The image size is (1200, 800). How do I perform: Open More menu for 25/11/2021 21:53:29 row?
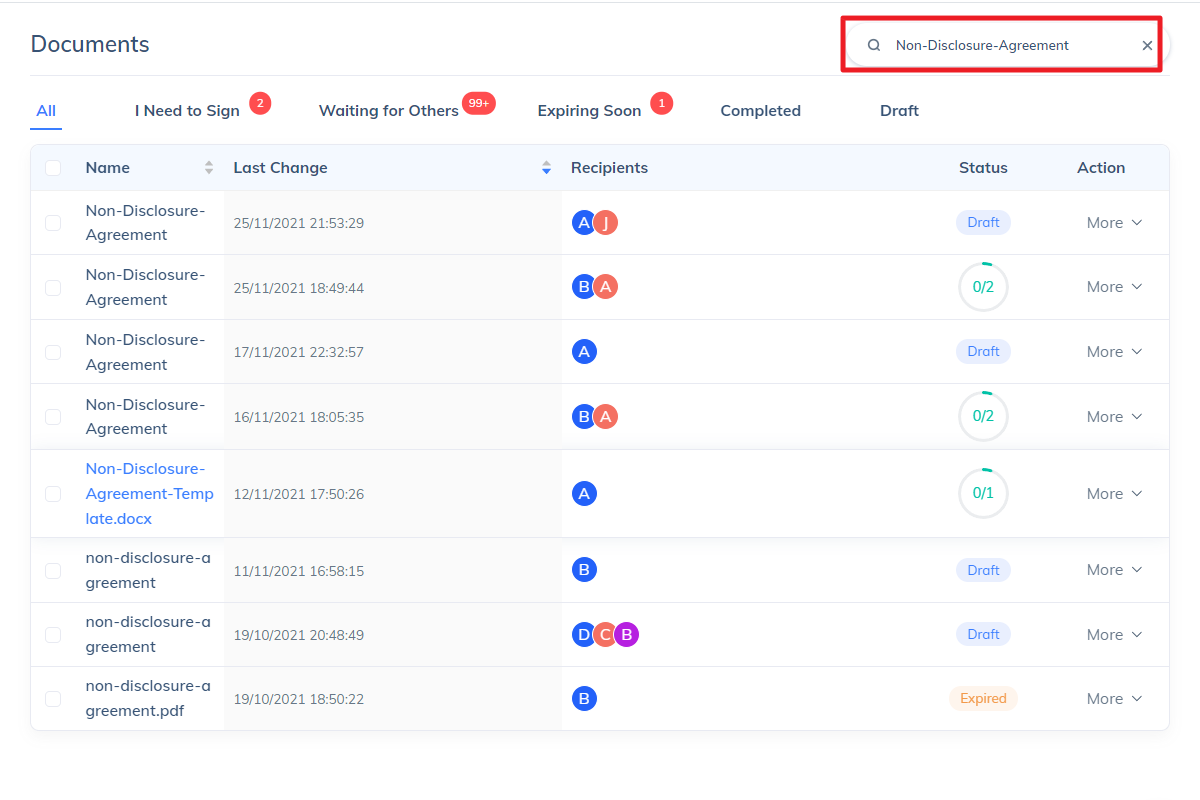[x=1114, y=223]
